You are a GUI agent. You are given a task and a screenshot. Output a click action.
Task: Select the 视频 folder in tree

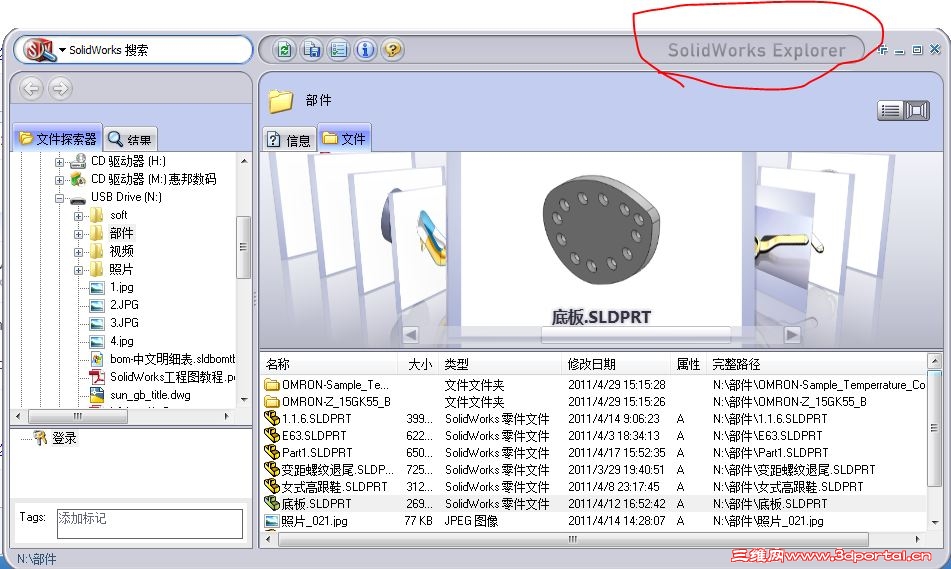121,251
